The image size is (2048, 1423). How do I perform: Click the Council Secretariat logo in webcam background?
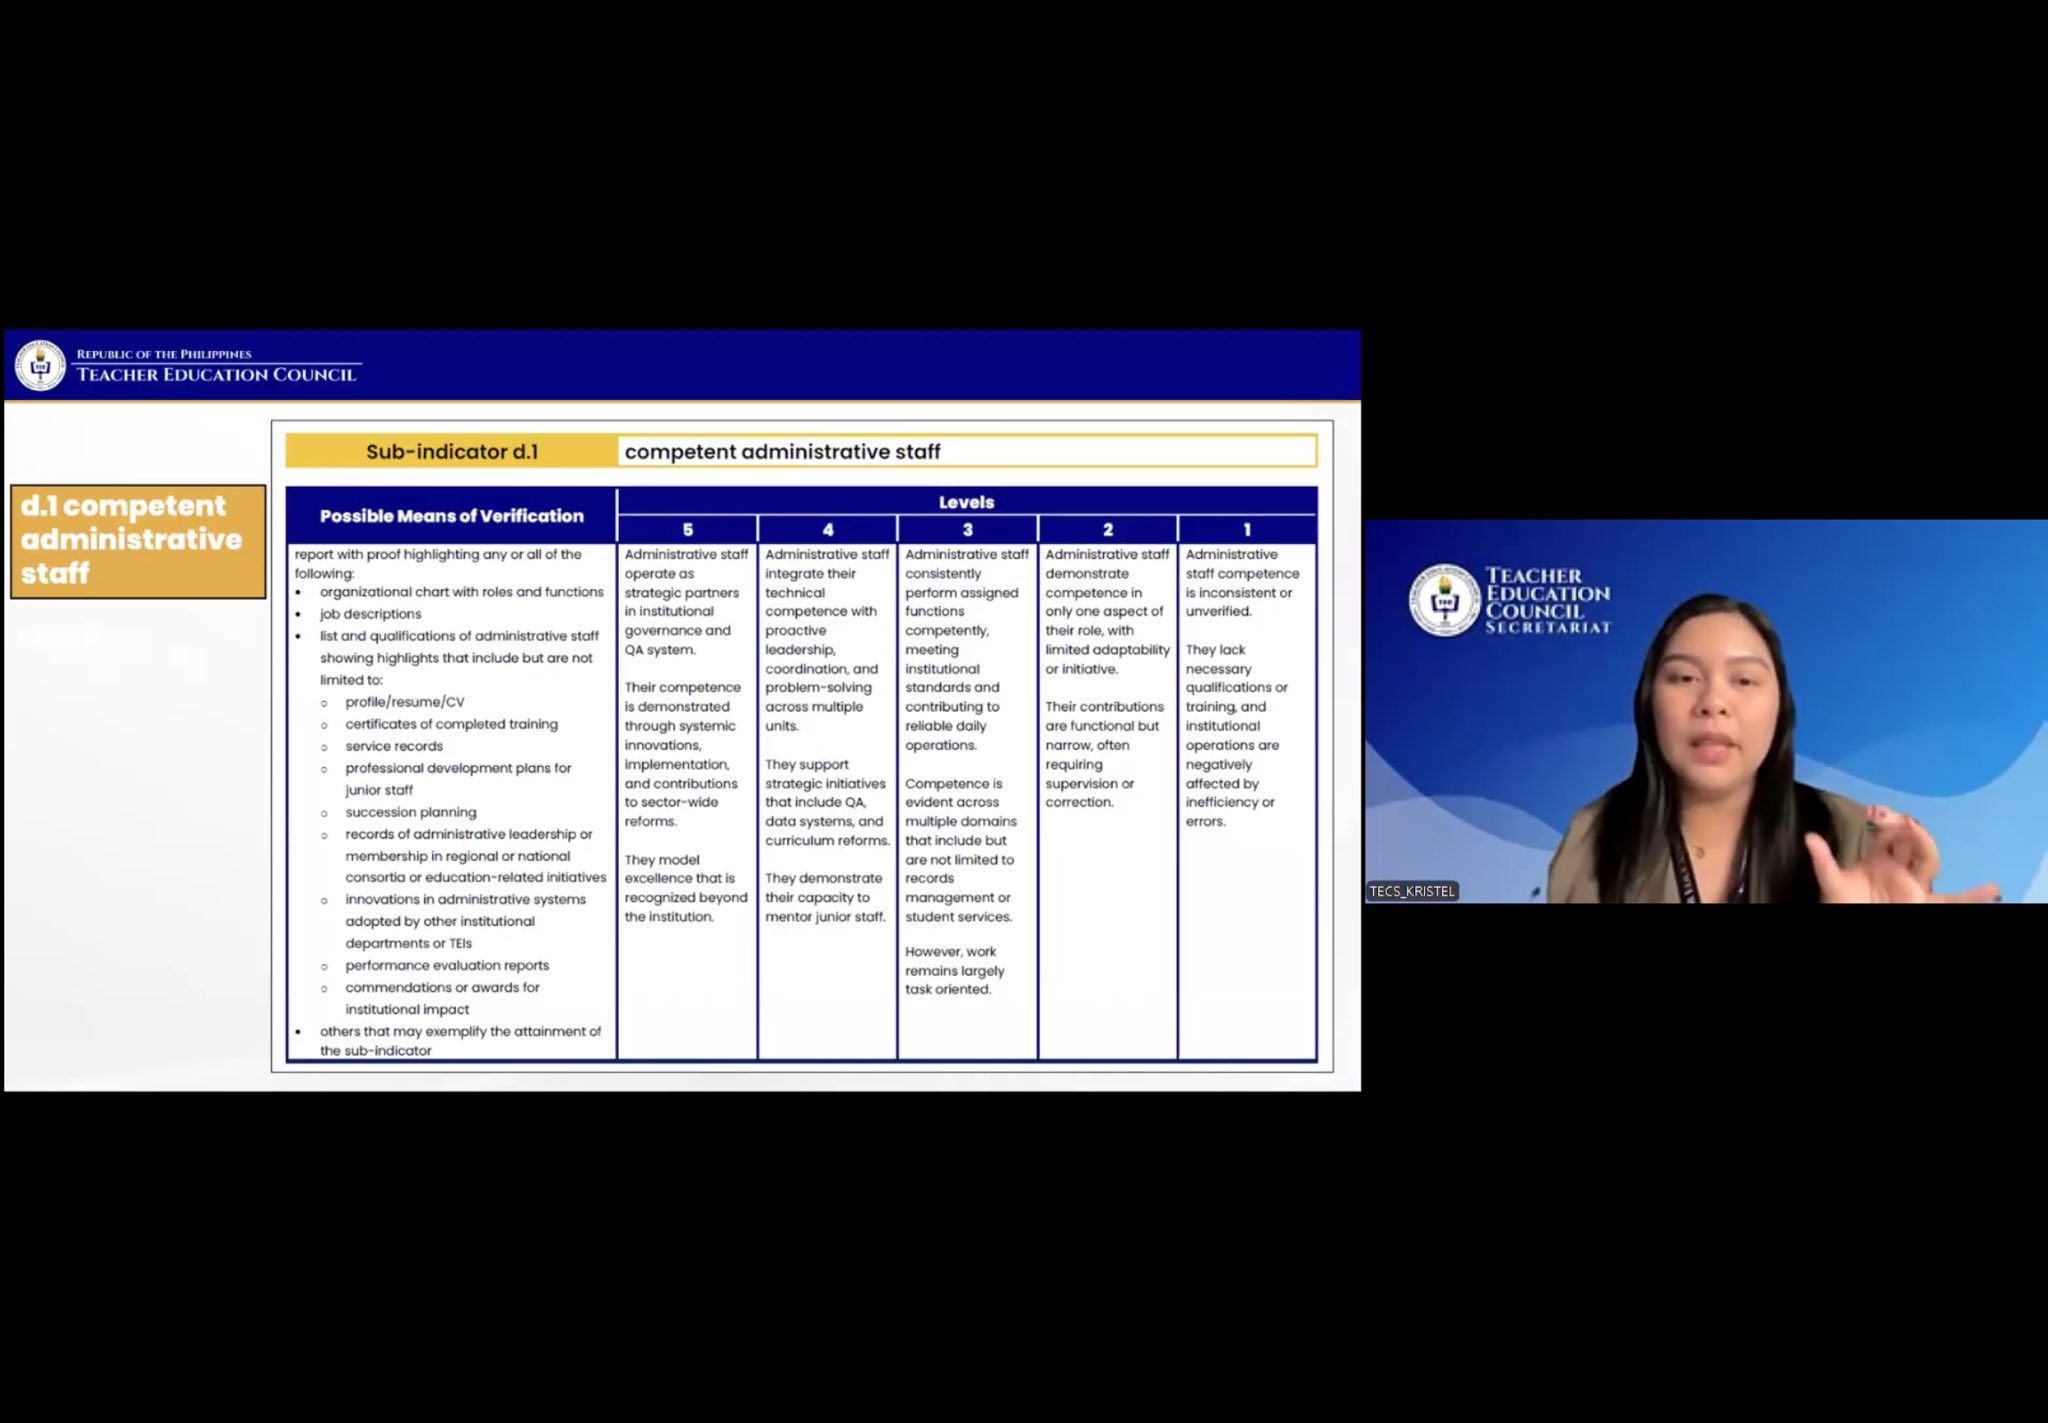click(1444, 601)
